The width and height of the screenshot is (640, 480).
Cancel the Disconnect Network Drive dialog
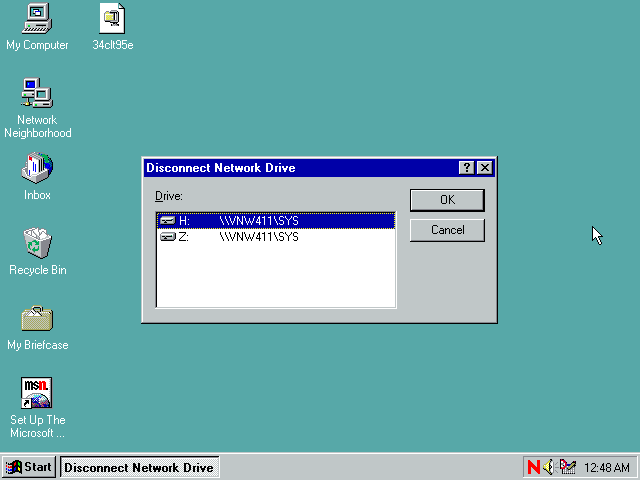[447, 230]
